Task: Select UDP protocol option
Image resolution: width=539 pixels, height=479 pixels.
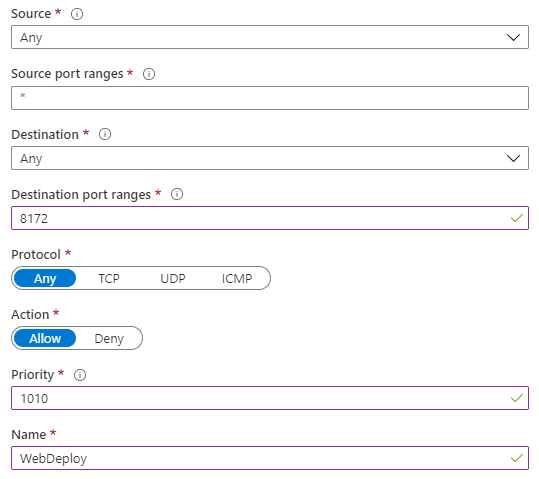Action: coord(173,278)
